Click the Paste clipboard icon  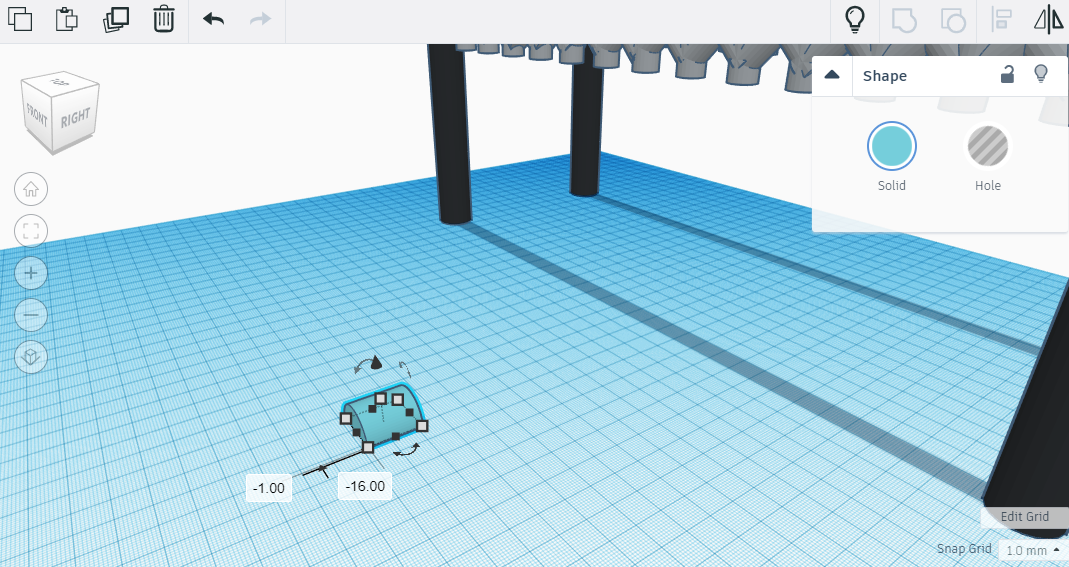(67, 18)
